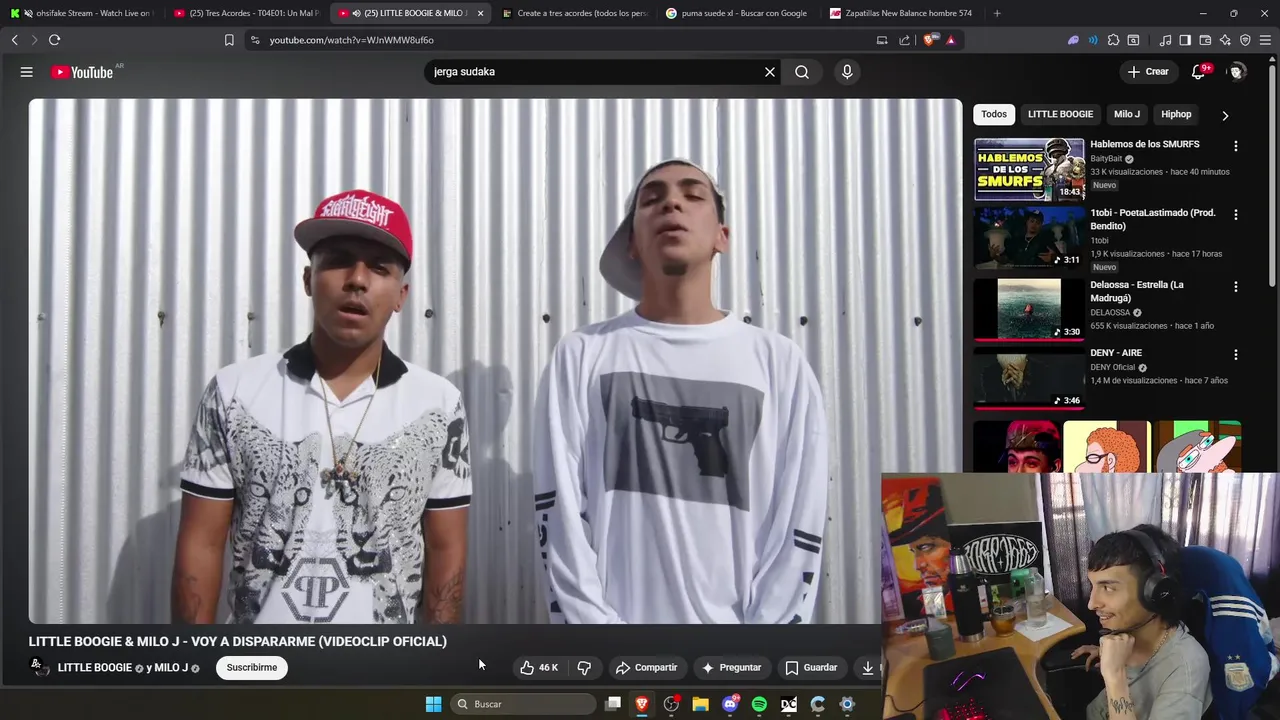Go back with the browser back arrow
Viewport: 1280px width, 720px height.
(x=14, y=40)
